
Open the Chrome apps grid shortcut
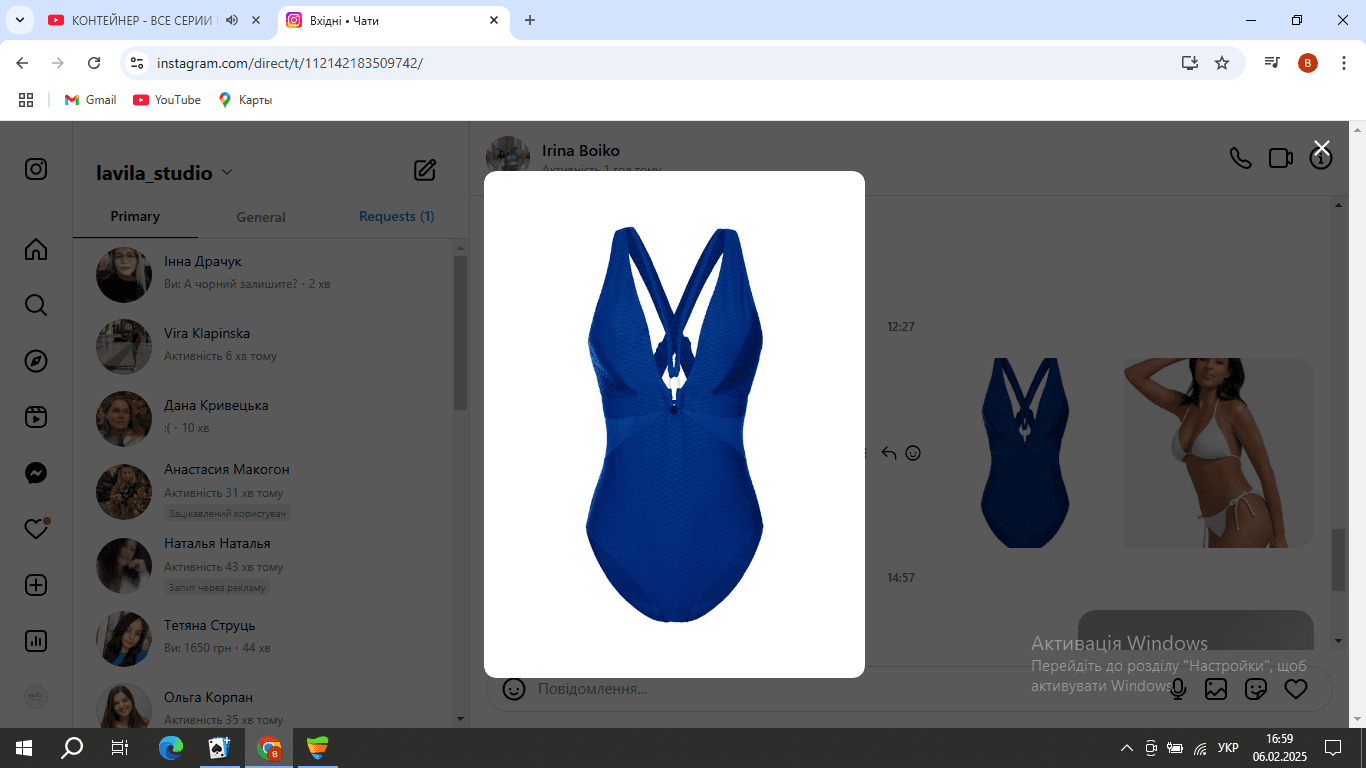26,100
